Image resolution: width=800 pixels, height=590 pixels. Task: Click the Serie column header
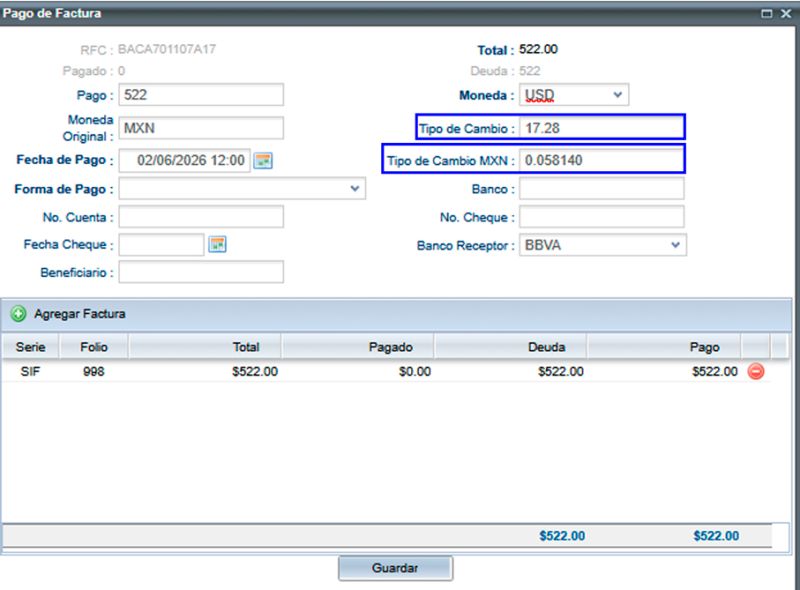tap(31, 347)
